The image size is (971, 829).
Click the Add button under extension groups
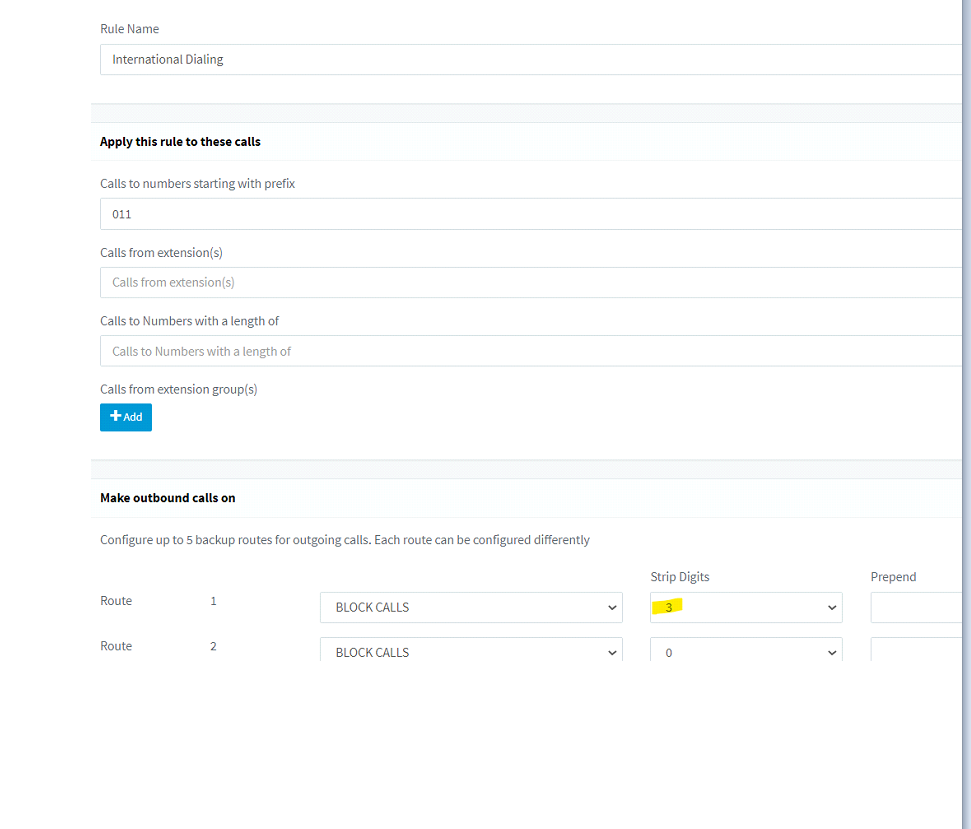pyautogui.click(x=125, y=417)
